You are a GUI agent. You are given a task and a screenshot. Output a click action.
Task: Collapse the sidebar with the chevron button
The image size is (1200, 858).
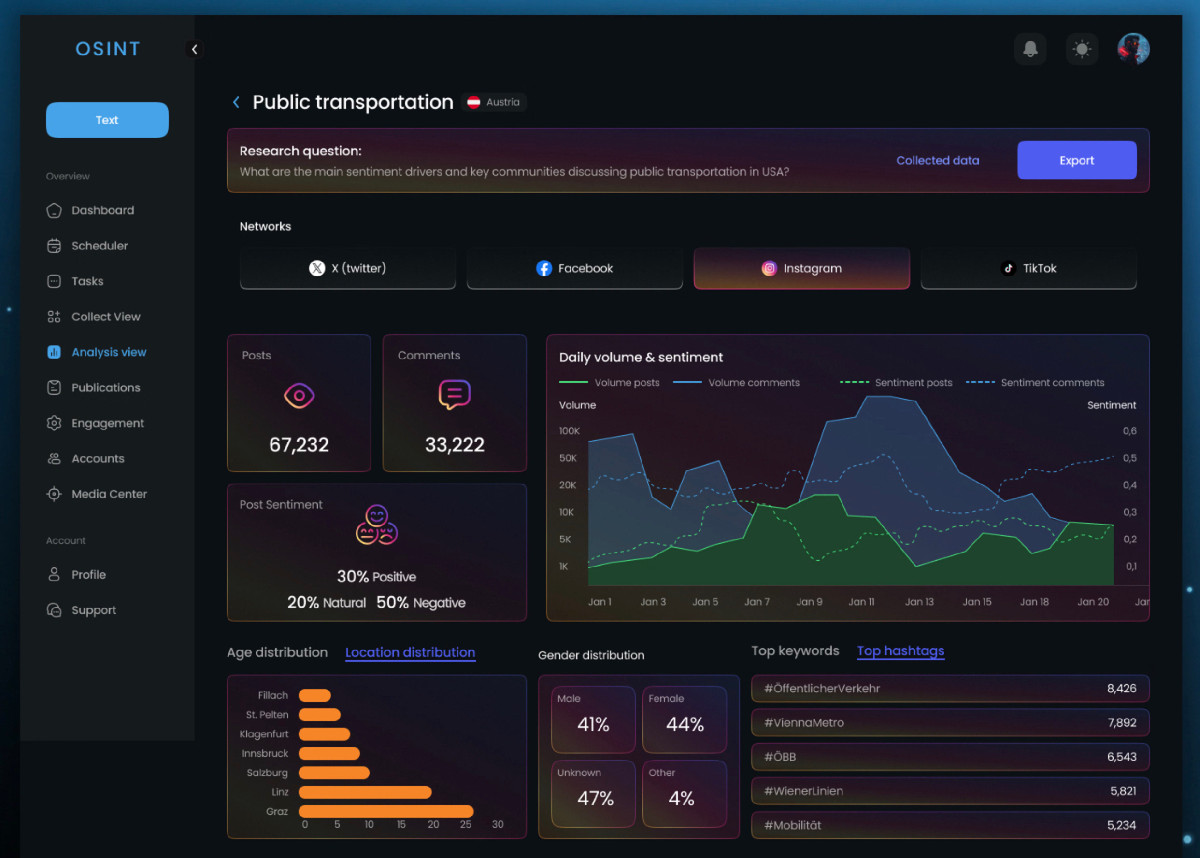tap(194, 49)
